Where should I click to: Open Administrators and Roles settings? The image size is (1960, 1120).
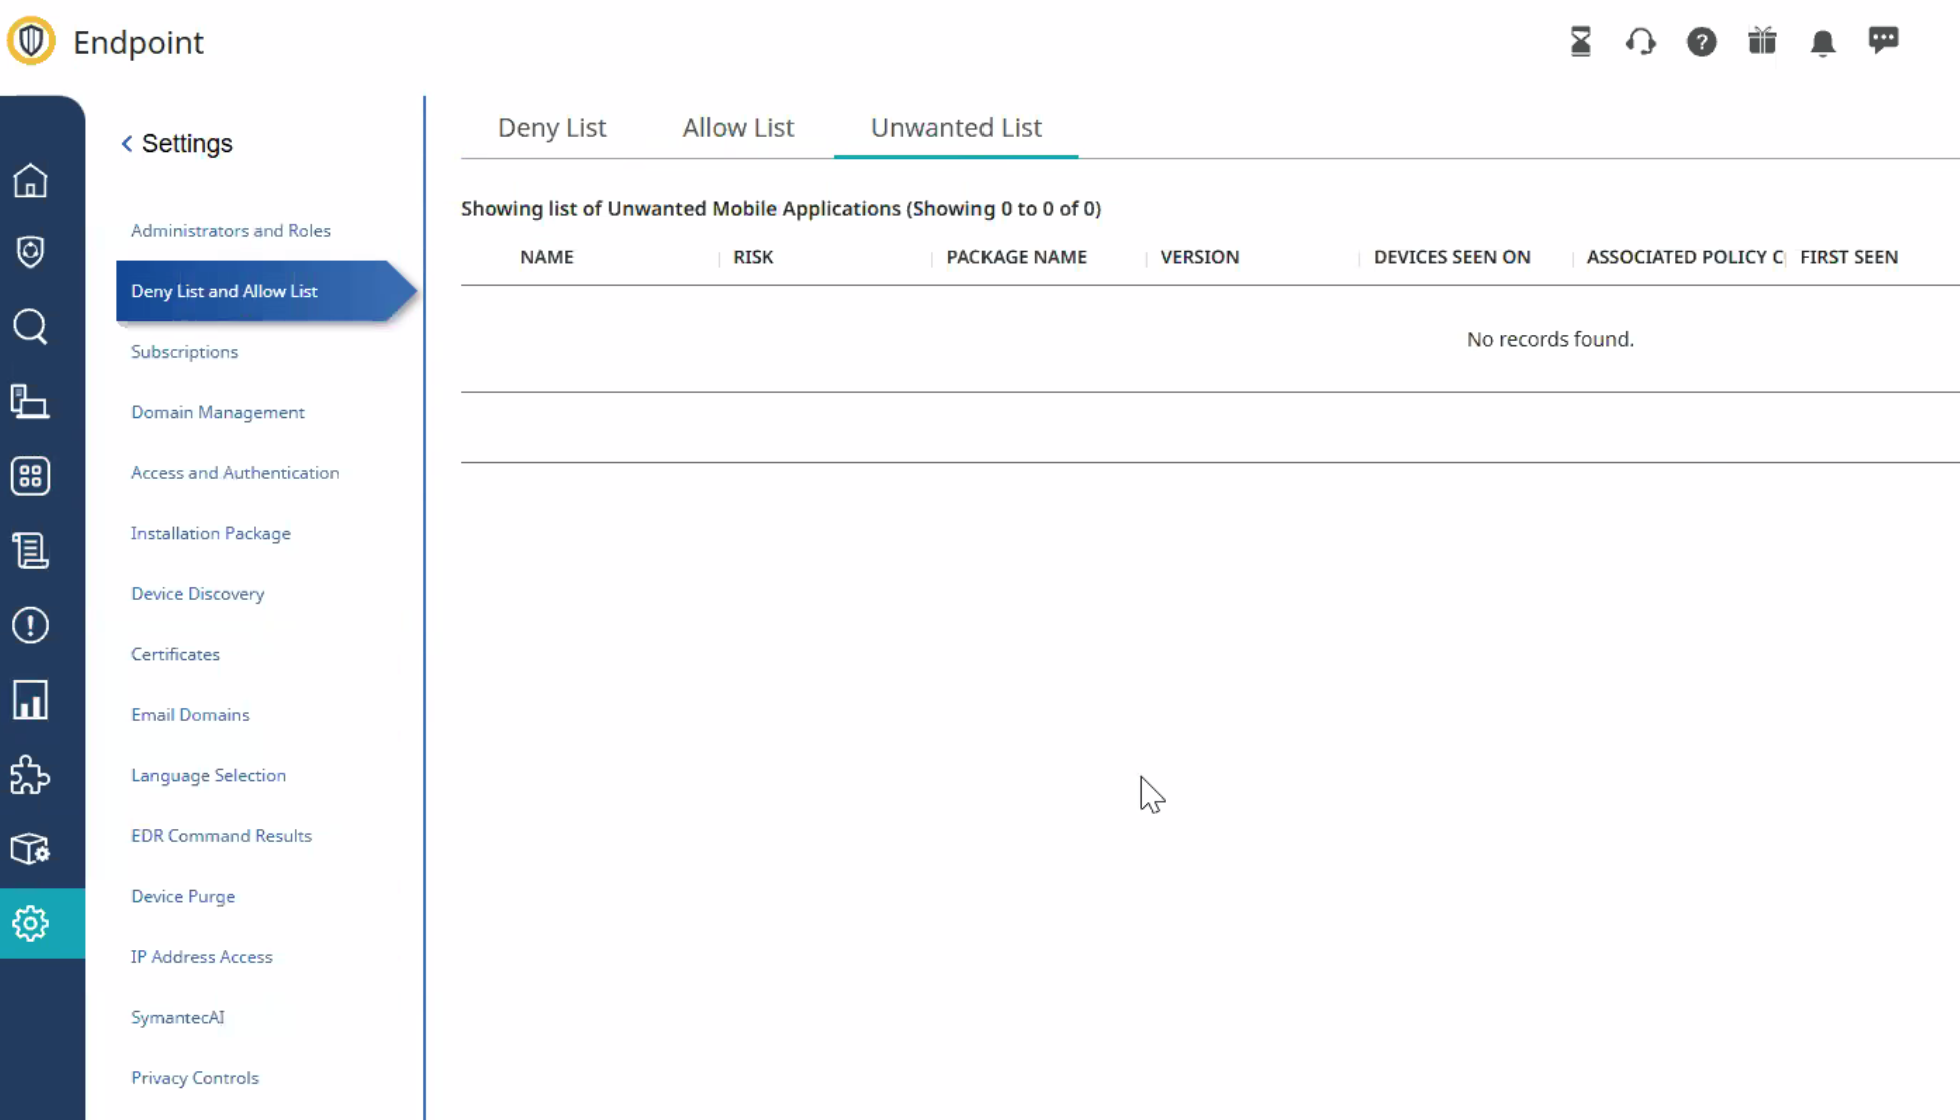(230, 230)
